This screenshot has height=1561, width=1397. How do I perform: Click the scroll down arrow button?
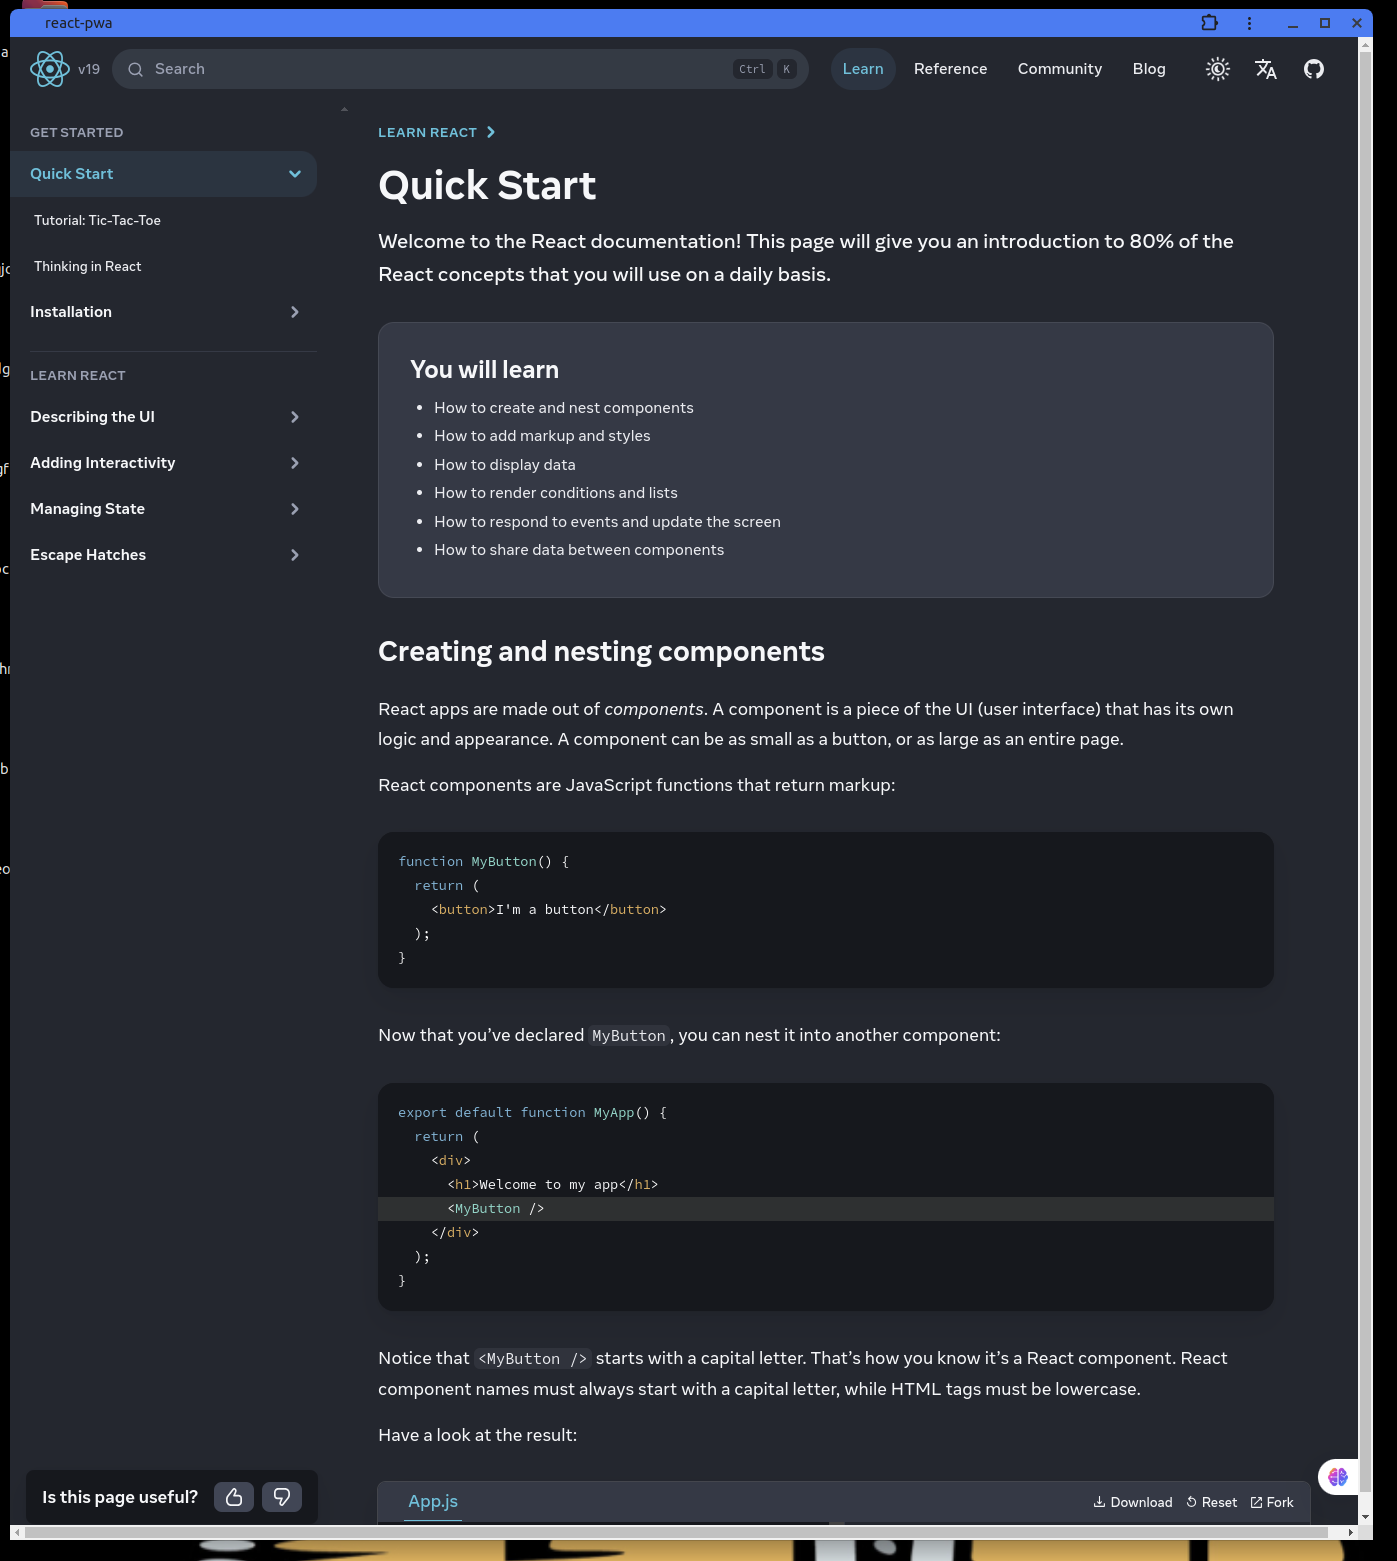(1365, 1517)
